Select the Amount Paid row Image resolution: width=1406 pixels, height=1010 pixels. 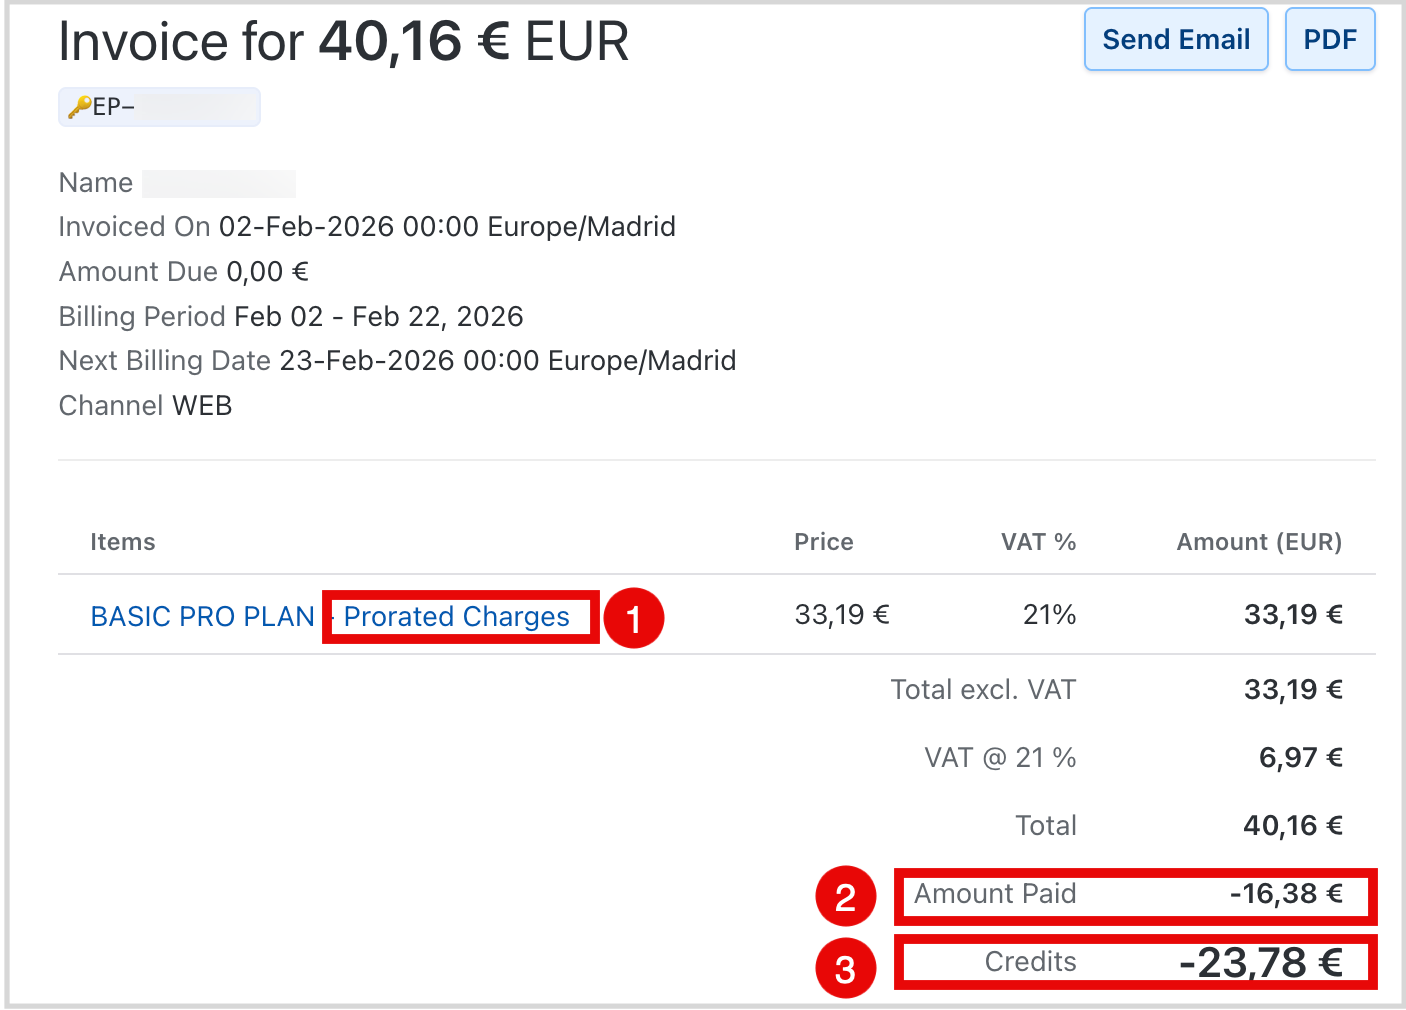pos(1134,894)
